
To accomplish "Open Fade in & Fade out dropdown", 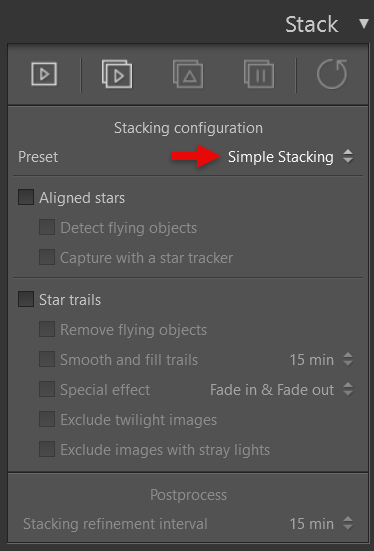I will pyautogui.click(x=282, y=390).
